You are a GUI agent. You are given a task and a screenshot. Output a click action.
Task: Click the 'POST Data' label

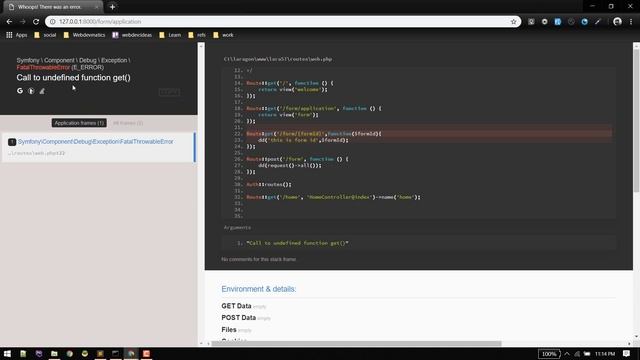(x=238, y=318)
